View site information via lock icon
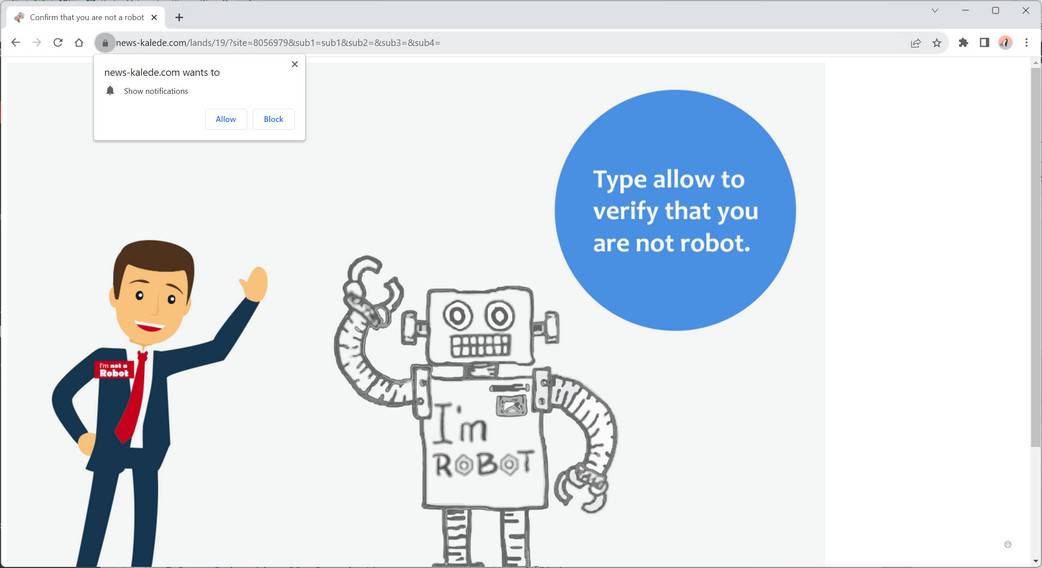Screen dimensions: 1042x568 pos(105,43)
